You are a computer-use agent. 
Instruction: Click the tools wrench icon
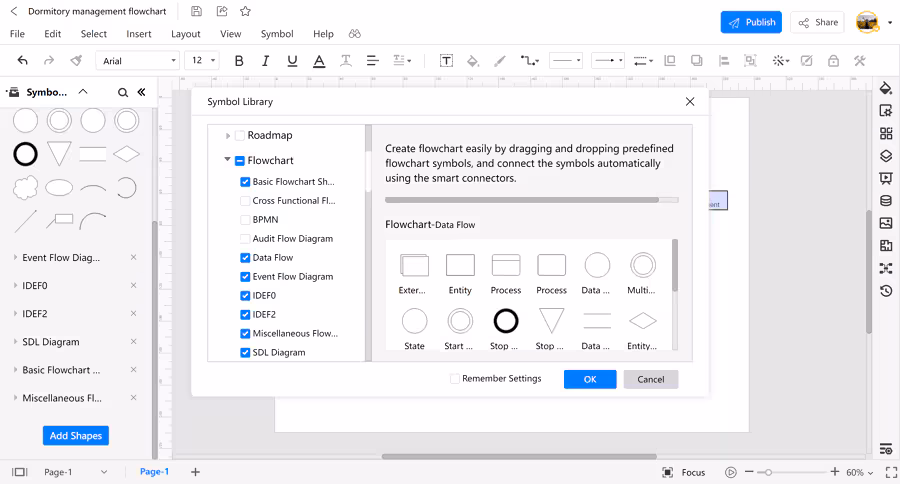point(859,61)
